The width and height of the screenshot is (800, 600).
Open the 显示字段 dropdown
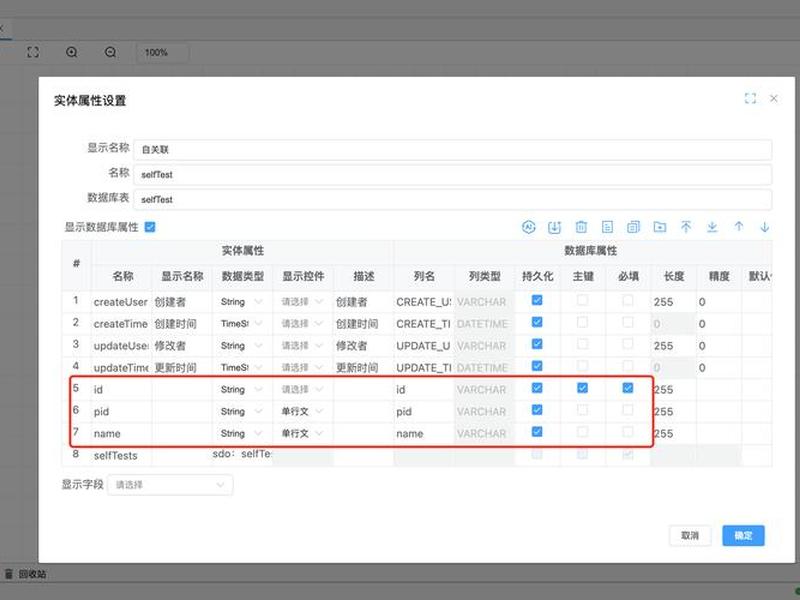[170, 485]
